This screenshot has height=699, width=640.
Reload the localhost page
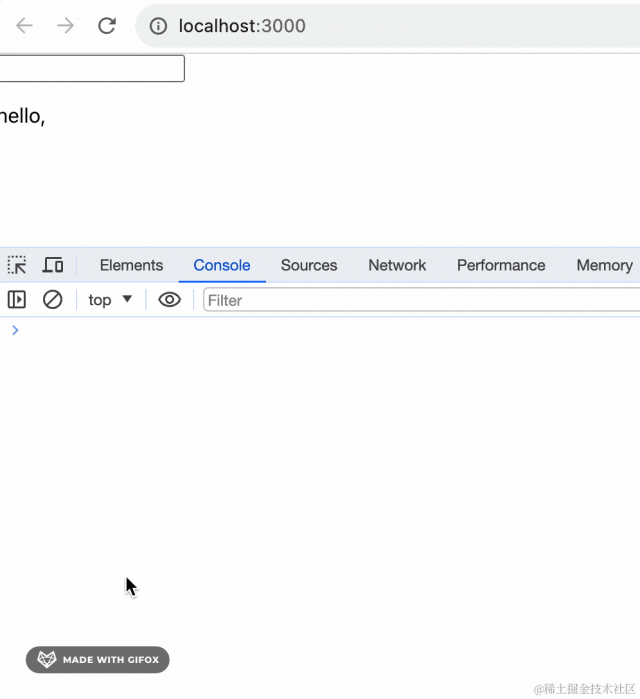(x=107, y=26)
